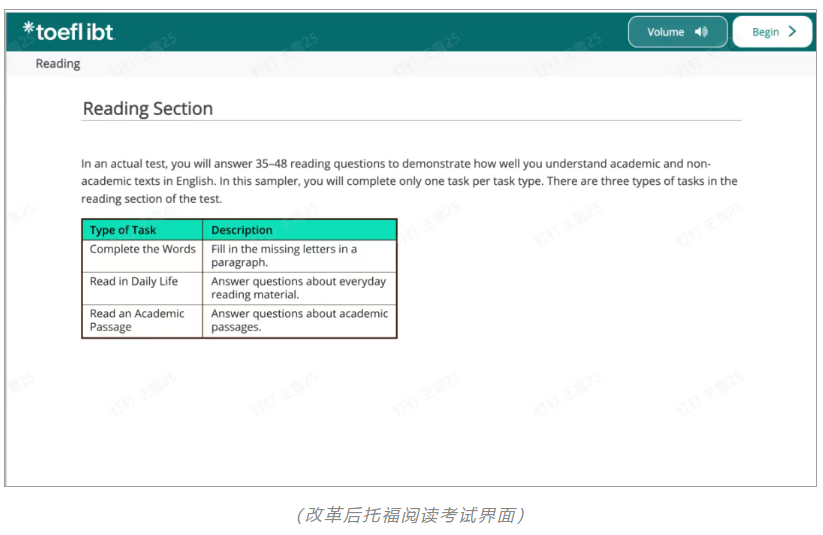The height and width of the screenshot is (535, 823).
Task: Select the Type of Task column header
Action: 123,230
